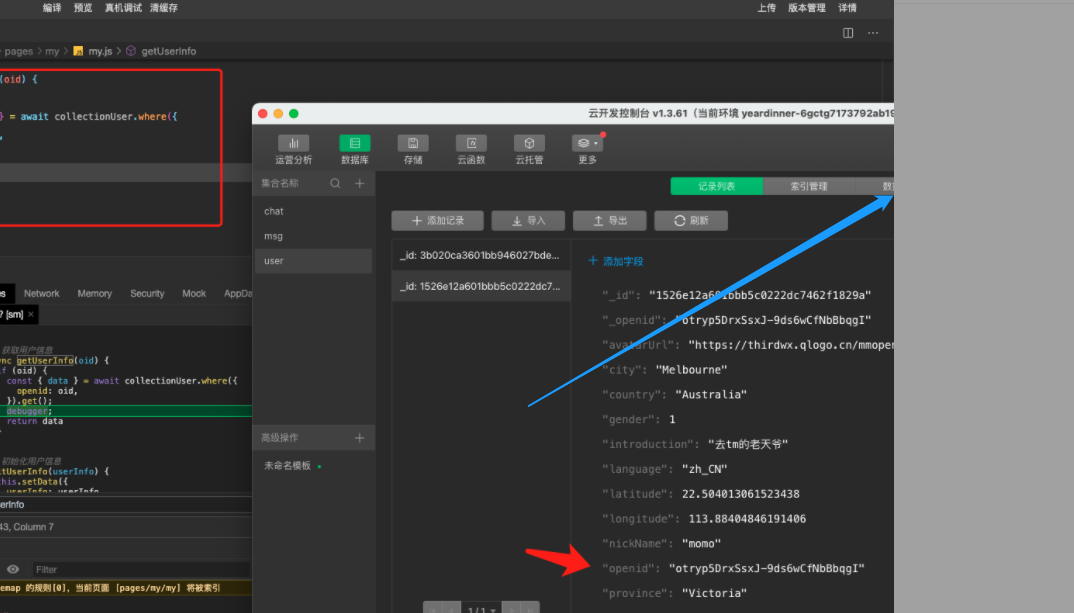Click the introduction value "去tm的老天爷"
The image size is (1074, 613).
pyautogui.click(x=748, y=444)
